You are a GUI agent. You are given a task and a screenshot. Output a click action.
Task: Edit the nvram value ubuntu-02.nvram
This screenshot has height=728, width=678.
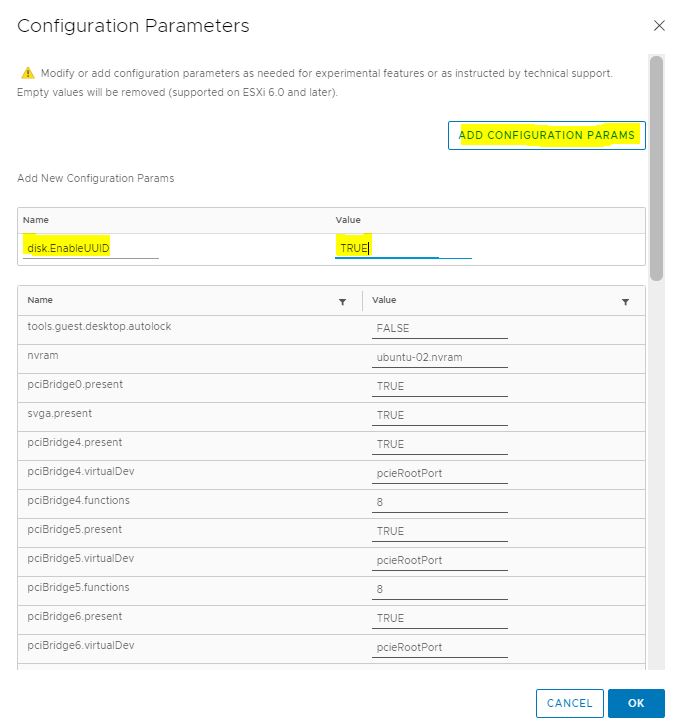[x=439, y=358]
